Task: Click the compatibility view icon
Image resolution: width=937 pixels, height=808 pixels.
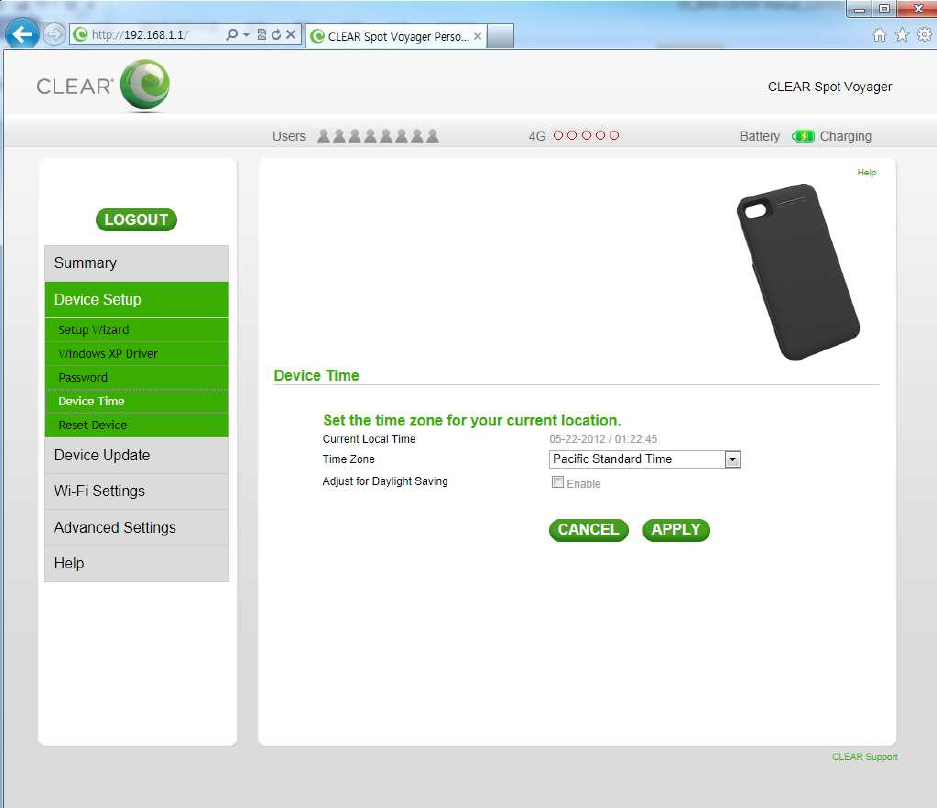Action: tap(262, 35)
